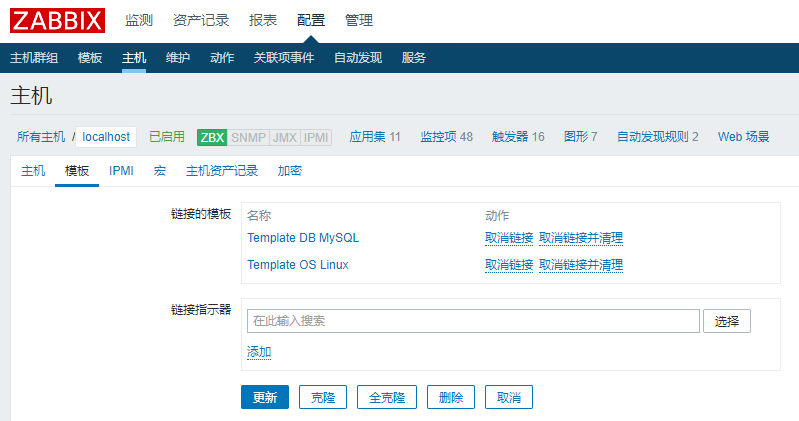Viewport: 799px width, 421px height.
Task: Click the 添加 link
Action: tap(259, 352)
